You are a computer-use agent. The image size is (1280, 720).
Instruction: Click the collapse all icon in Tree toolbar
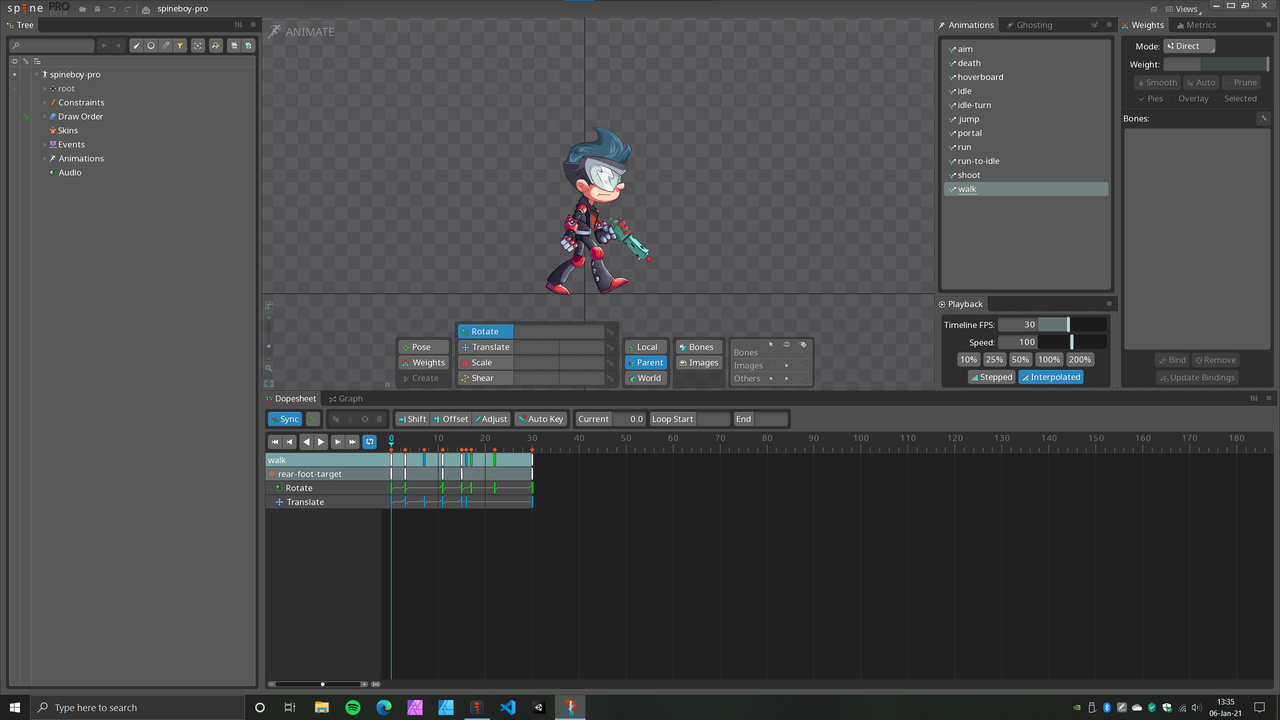[234, 46]
